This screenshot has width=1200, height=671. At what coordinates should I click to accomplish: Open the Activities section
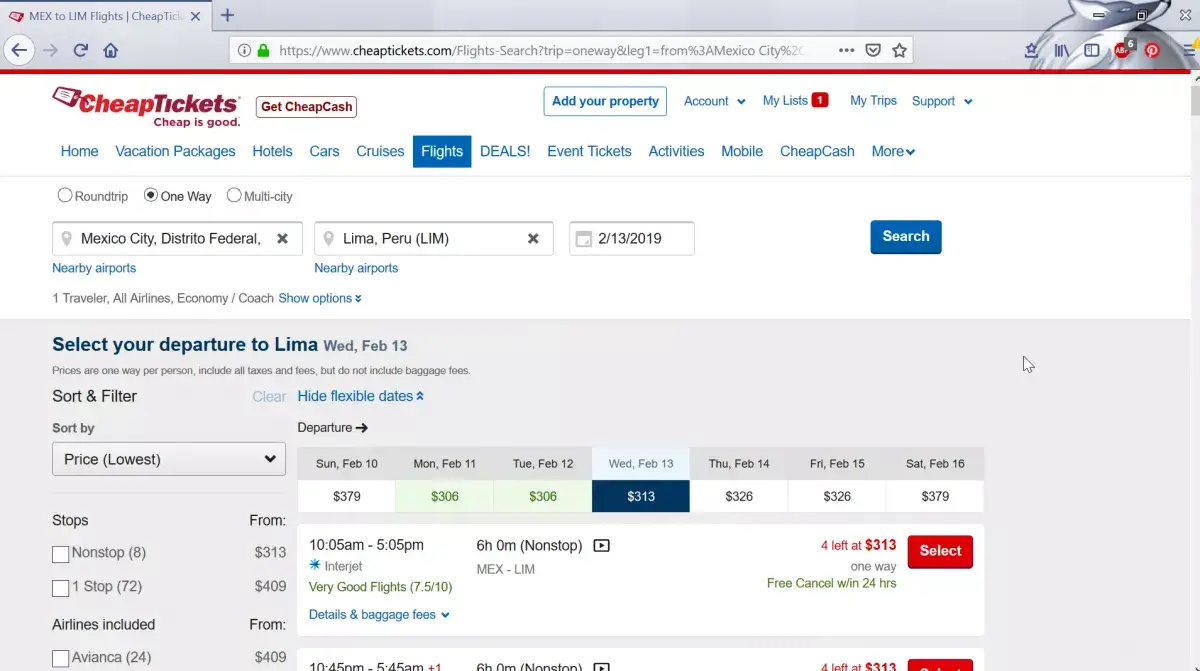pos(676,151)
